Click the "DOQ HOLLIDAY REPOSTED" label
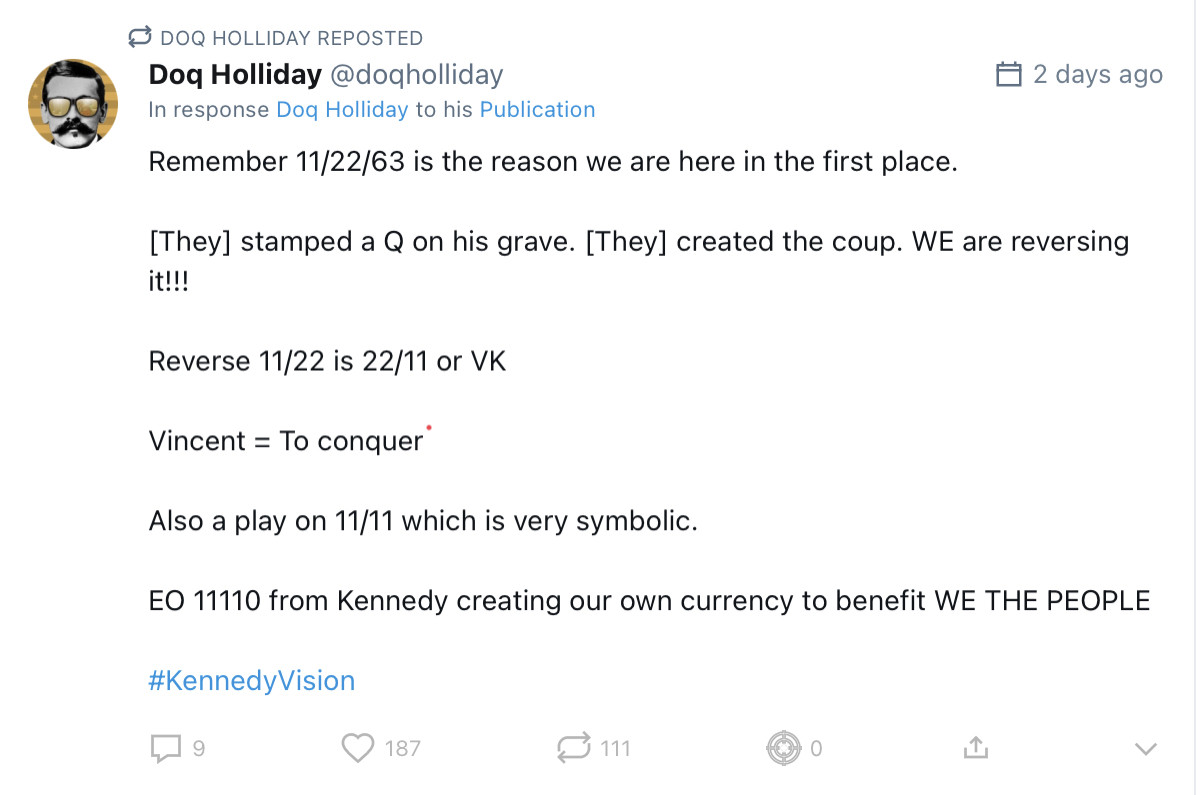Image resolution: width=1203 pixels, height=795 pixels. [x=291, y=38]
